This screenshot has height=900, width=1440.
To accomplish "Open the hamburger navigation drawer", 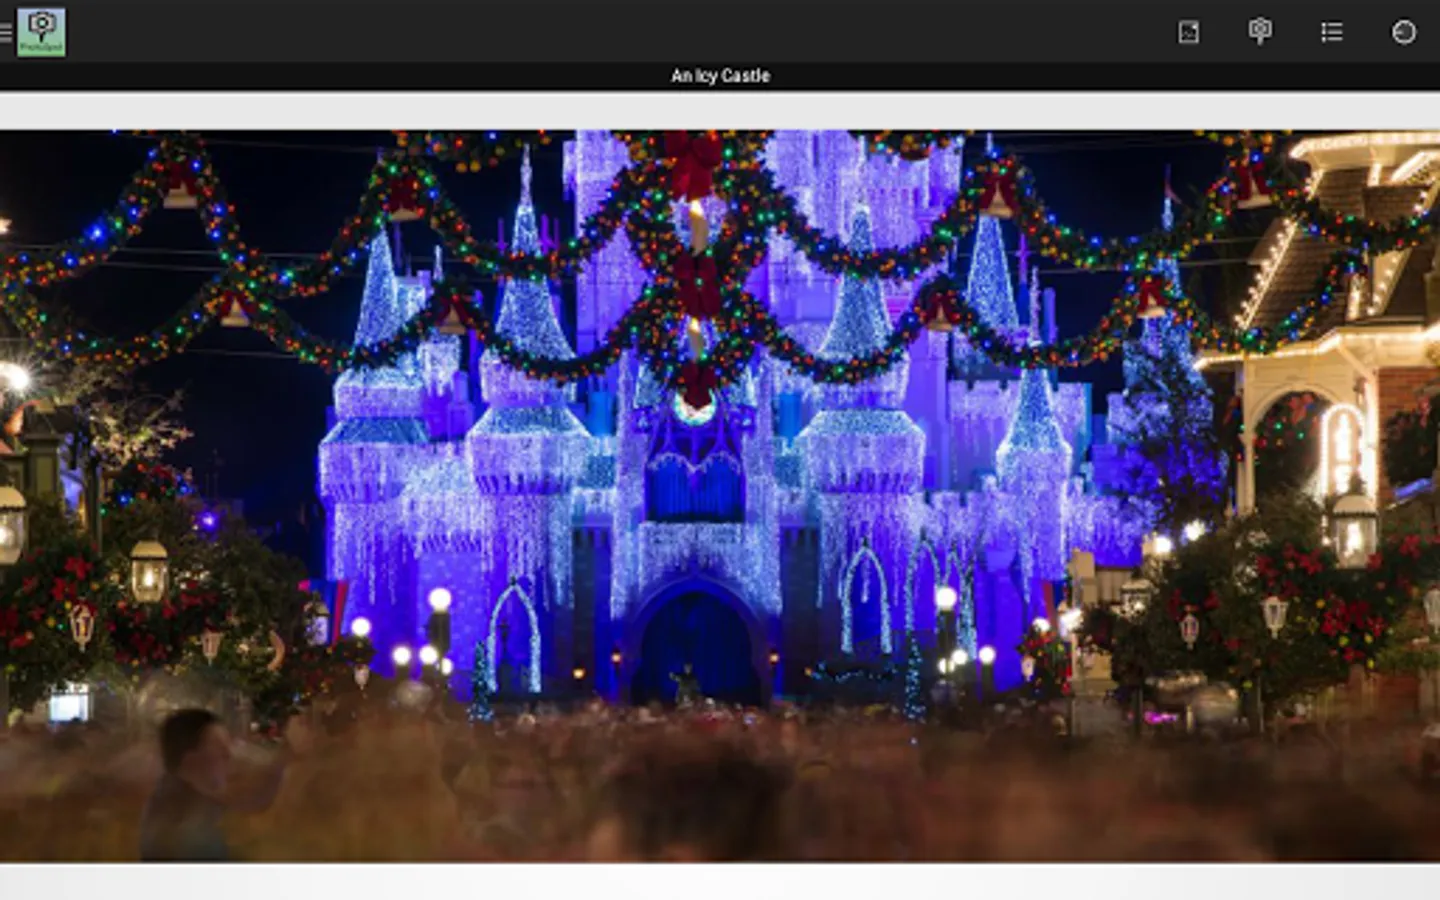I will coord(6,32).
